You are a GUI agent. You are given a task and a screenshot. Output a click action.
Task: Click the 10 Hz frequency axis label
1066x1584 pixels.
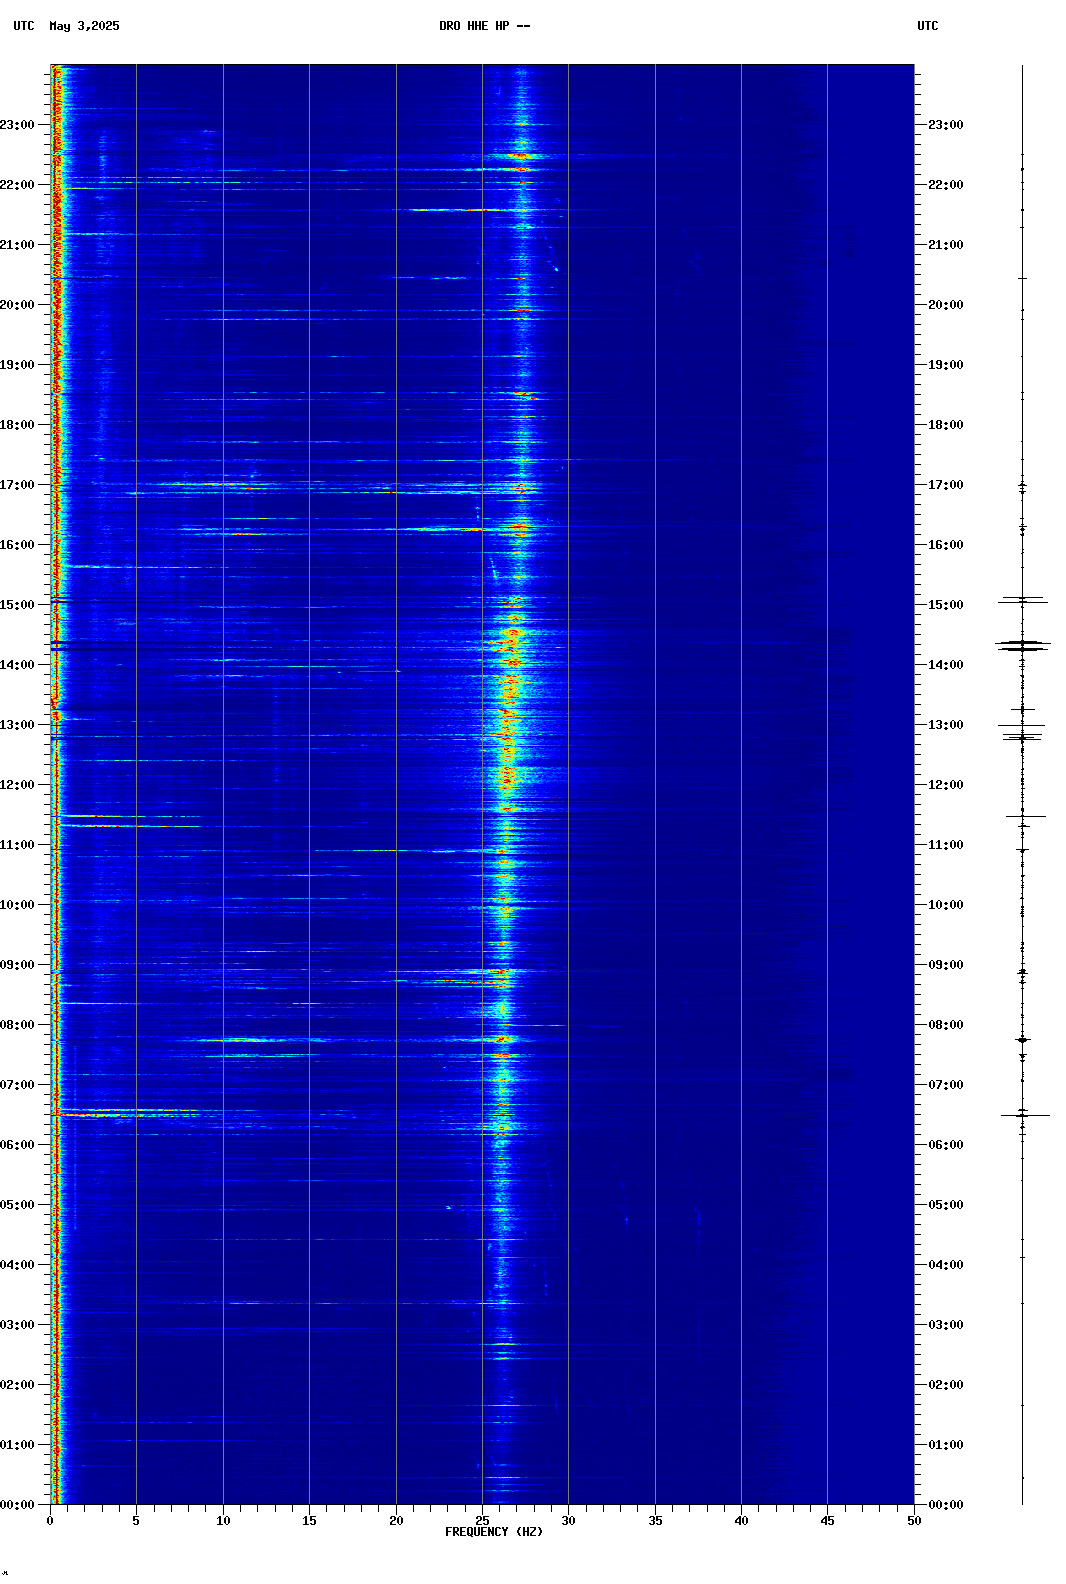[x=223, y=1521]
